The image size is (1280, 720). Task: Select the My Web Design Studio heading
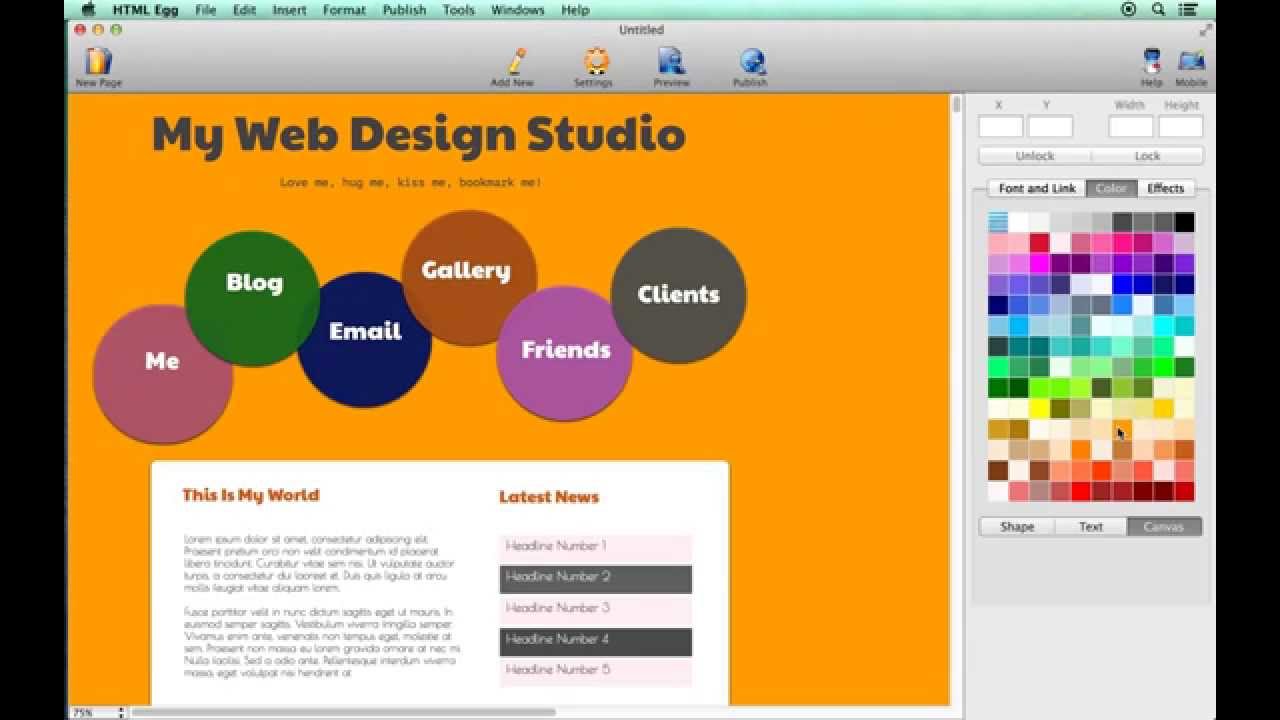419,135
